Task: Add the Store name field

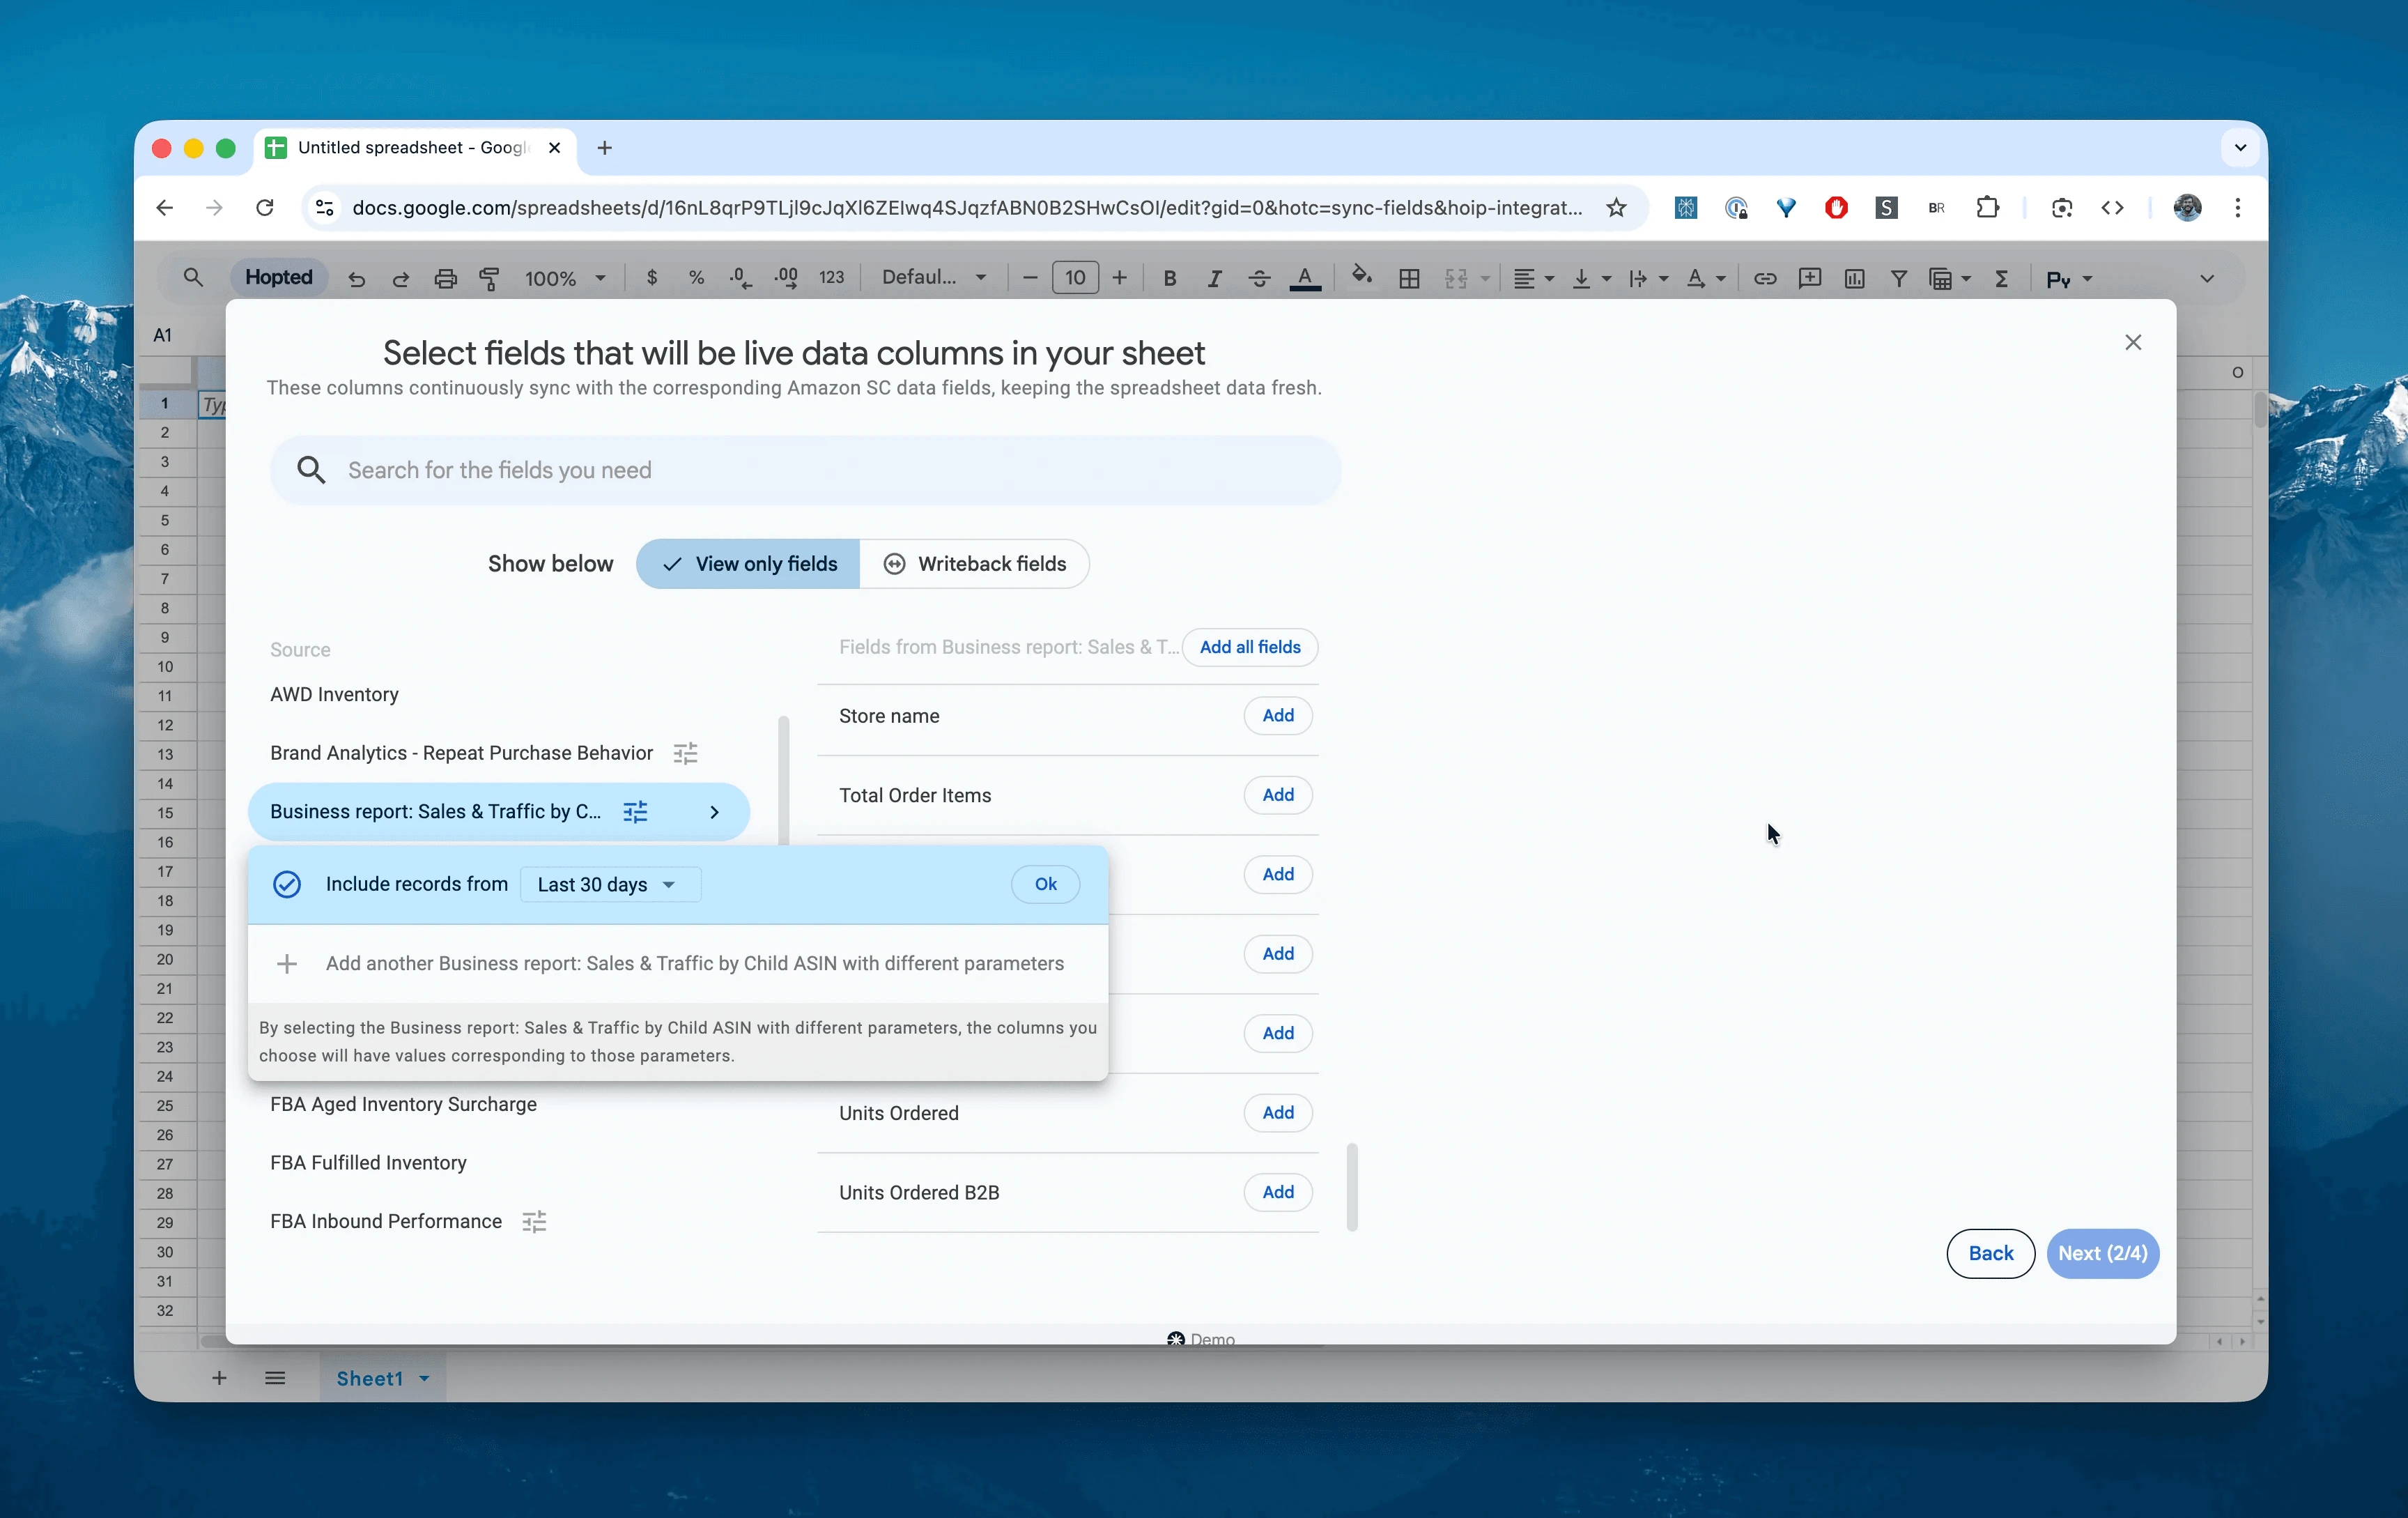Action: point(1278,715)
